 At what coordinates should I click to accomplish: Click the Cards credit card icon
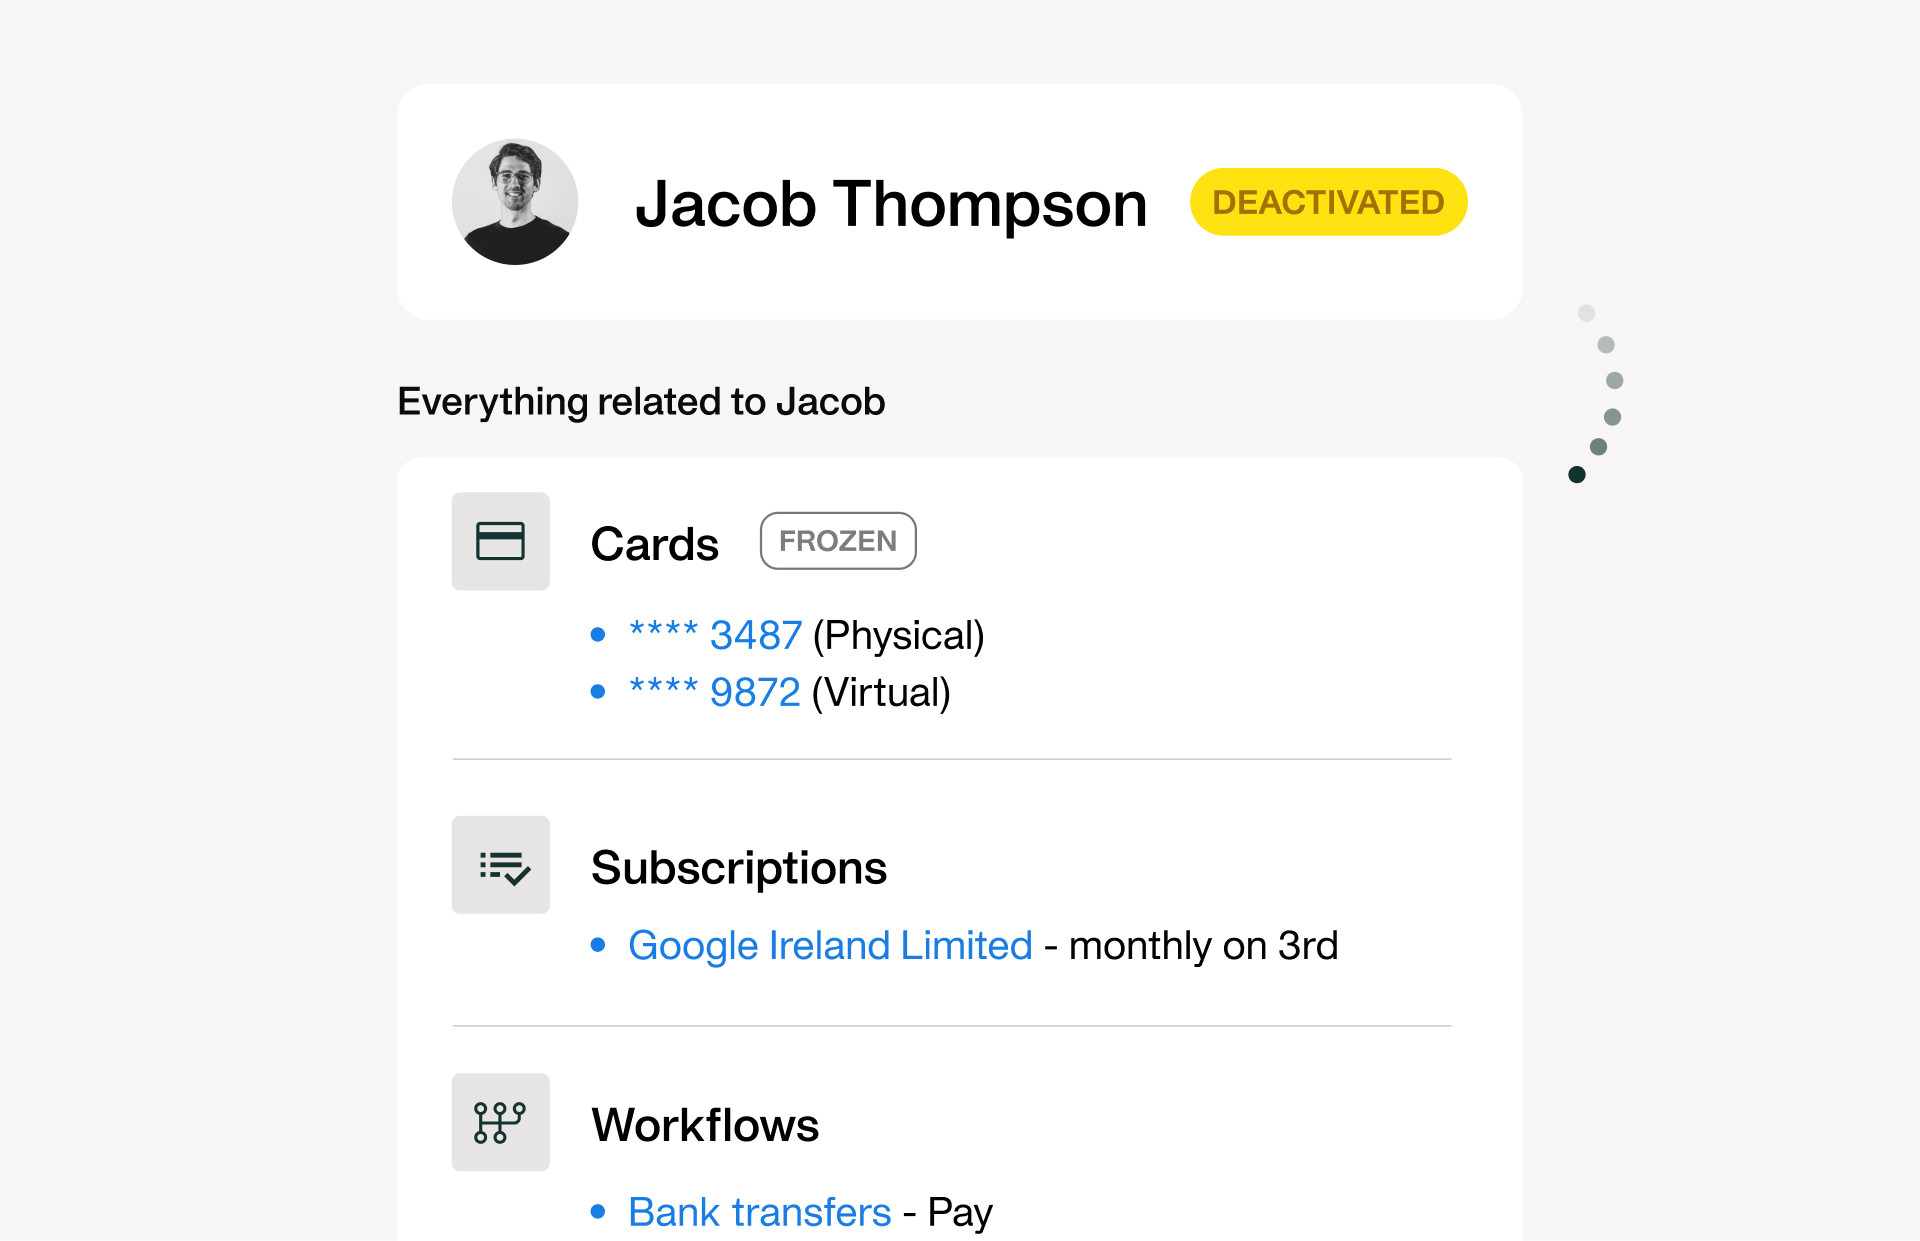[x=500, y=541]
